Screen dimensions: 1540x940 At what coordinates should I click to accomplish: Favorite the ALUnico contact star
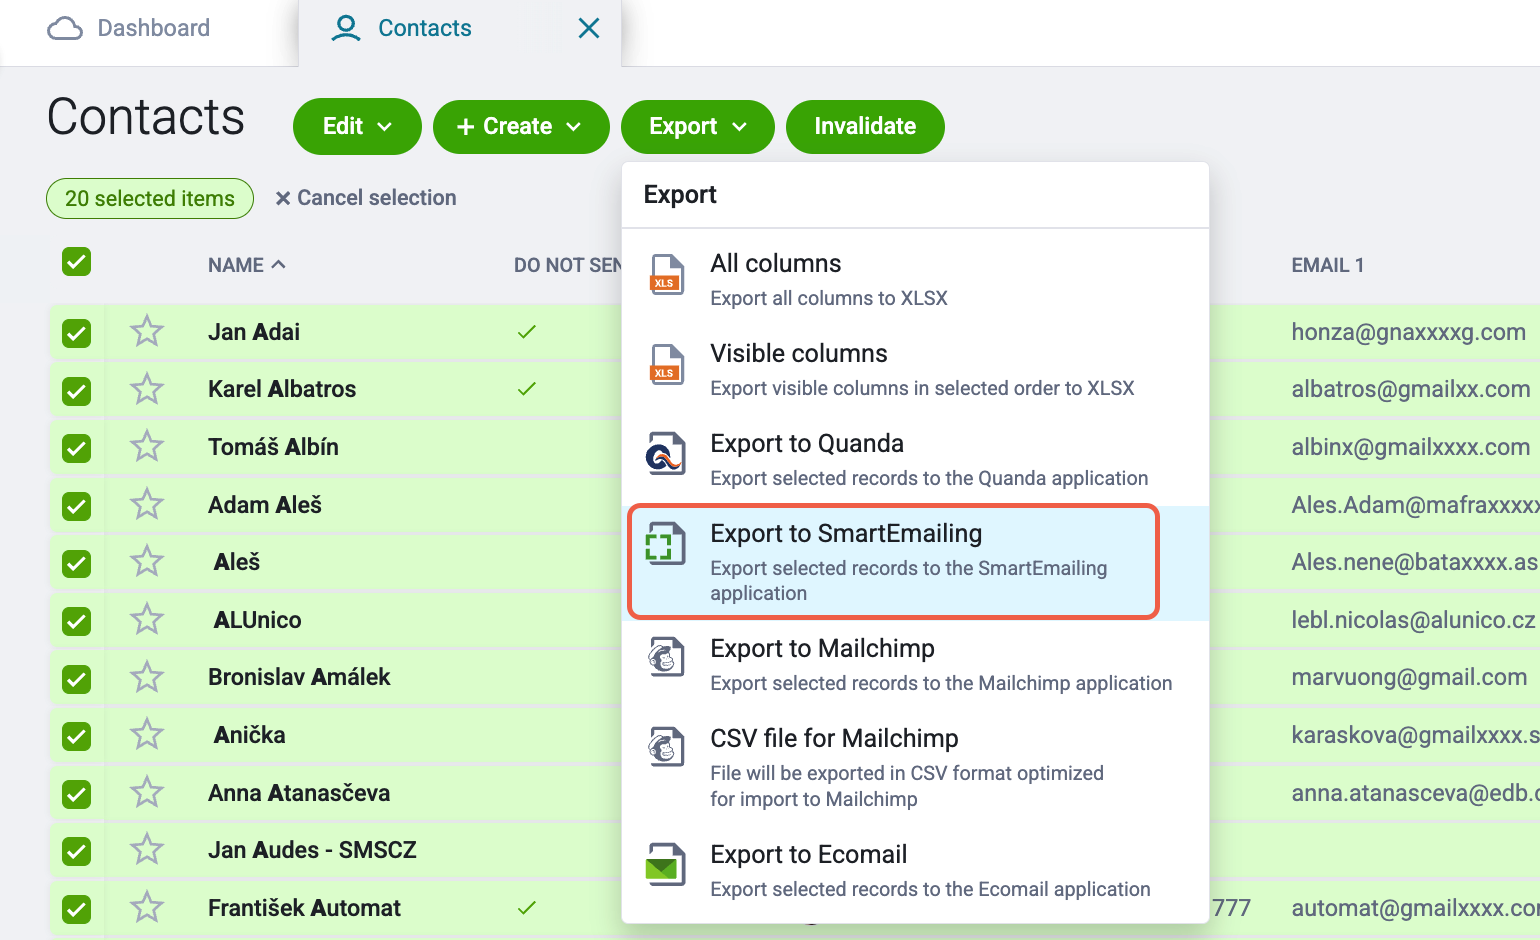[x=147, y=620]
